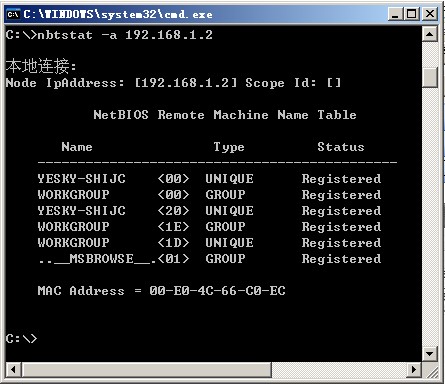
Task: Click the Node IpAddress [192.168.1.2] text
Action: click(x=121, y=83)
